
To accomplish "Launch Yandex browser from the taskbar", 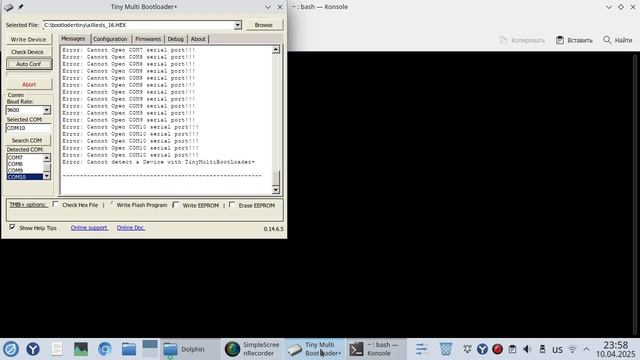I will coord(33,349).
